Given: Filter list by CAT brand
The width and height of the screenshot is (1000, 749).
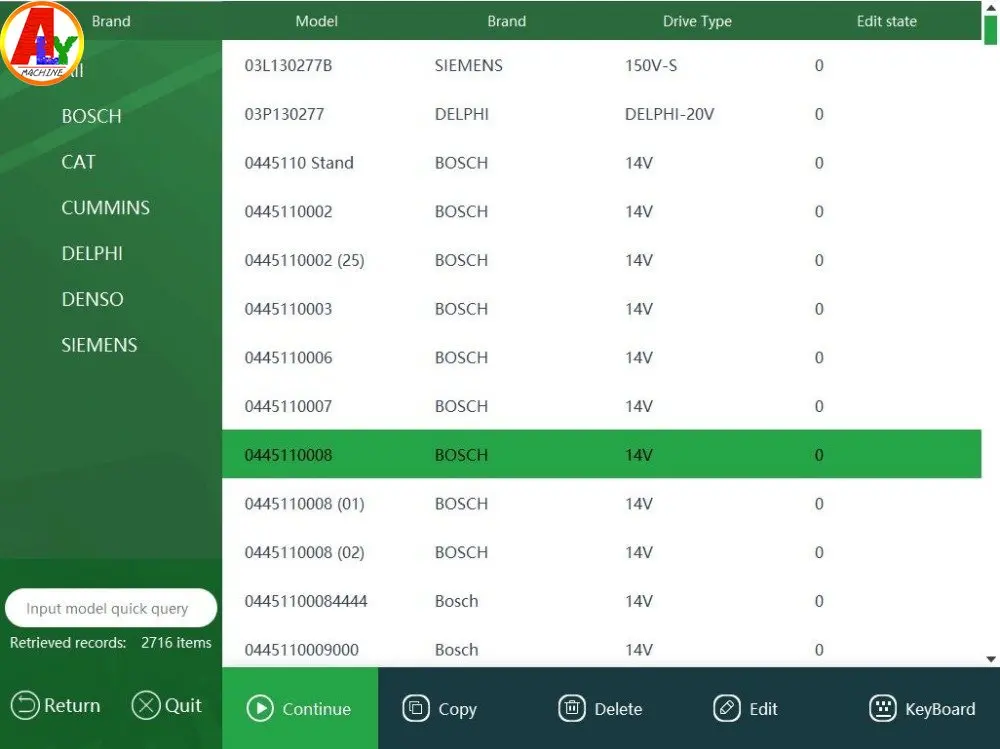Looking at the screenshot, I should pos(78,162).
